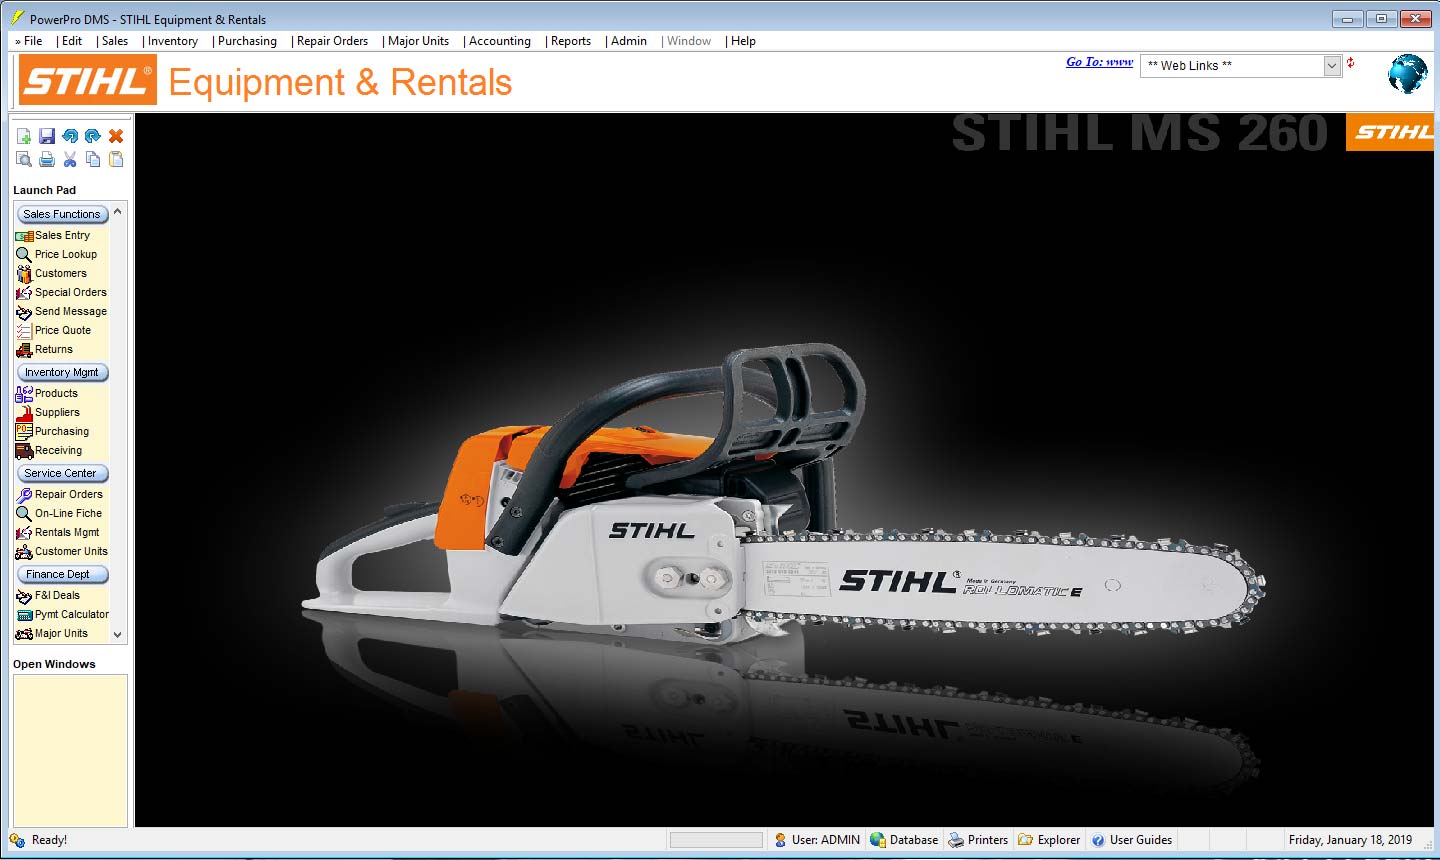
Task: Click the New record toolbar icon
Action: coord(24,136)
